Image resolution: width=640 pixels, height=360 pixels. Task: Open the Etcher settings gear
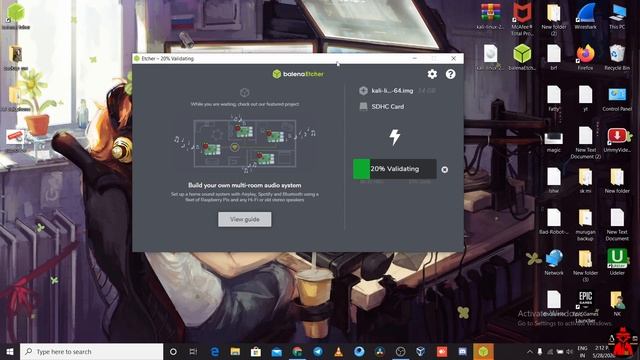click(x=432, y=74)
